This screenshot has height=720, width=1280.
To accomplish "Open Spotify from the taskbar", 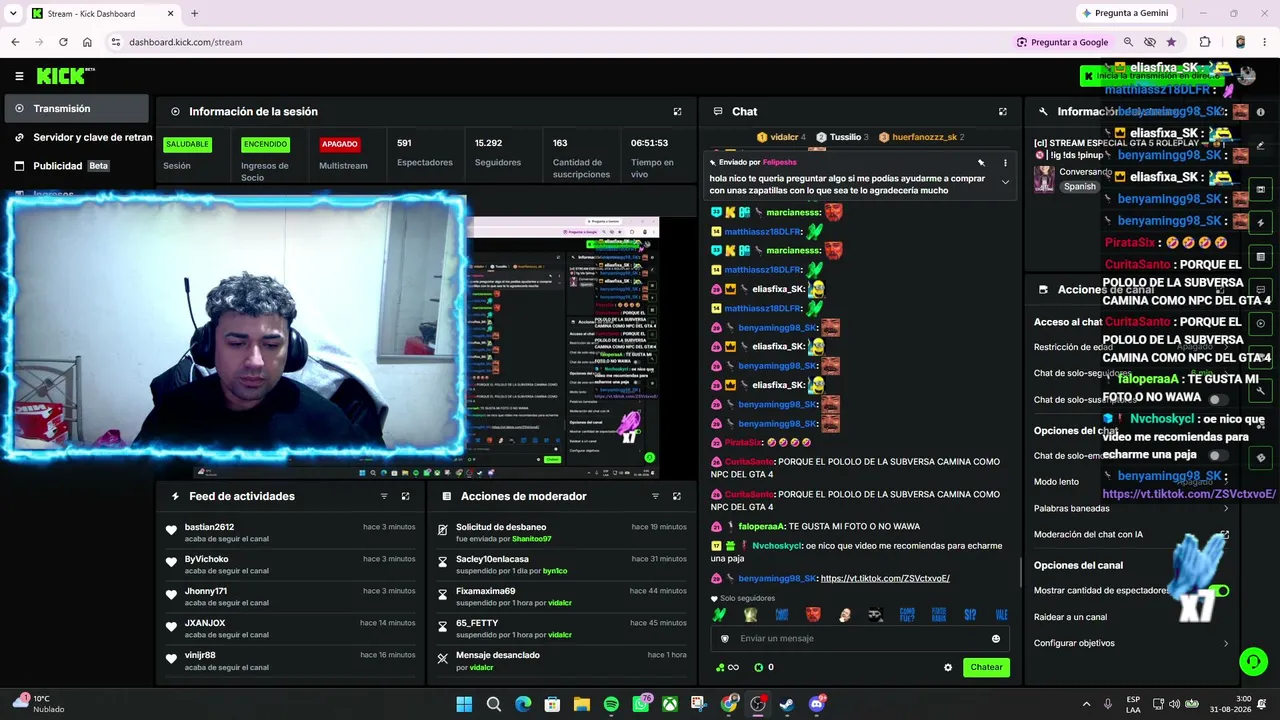I will tap(611, 704).
